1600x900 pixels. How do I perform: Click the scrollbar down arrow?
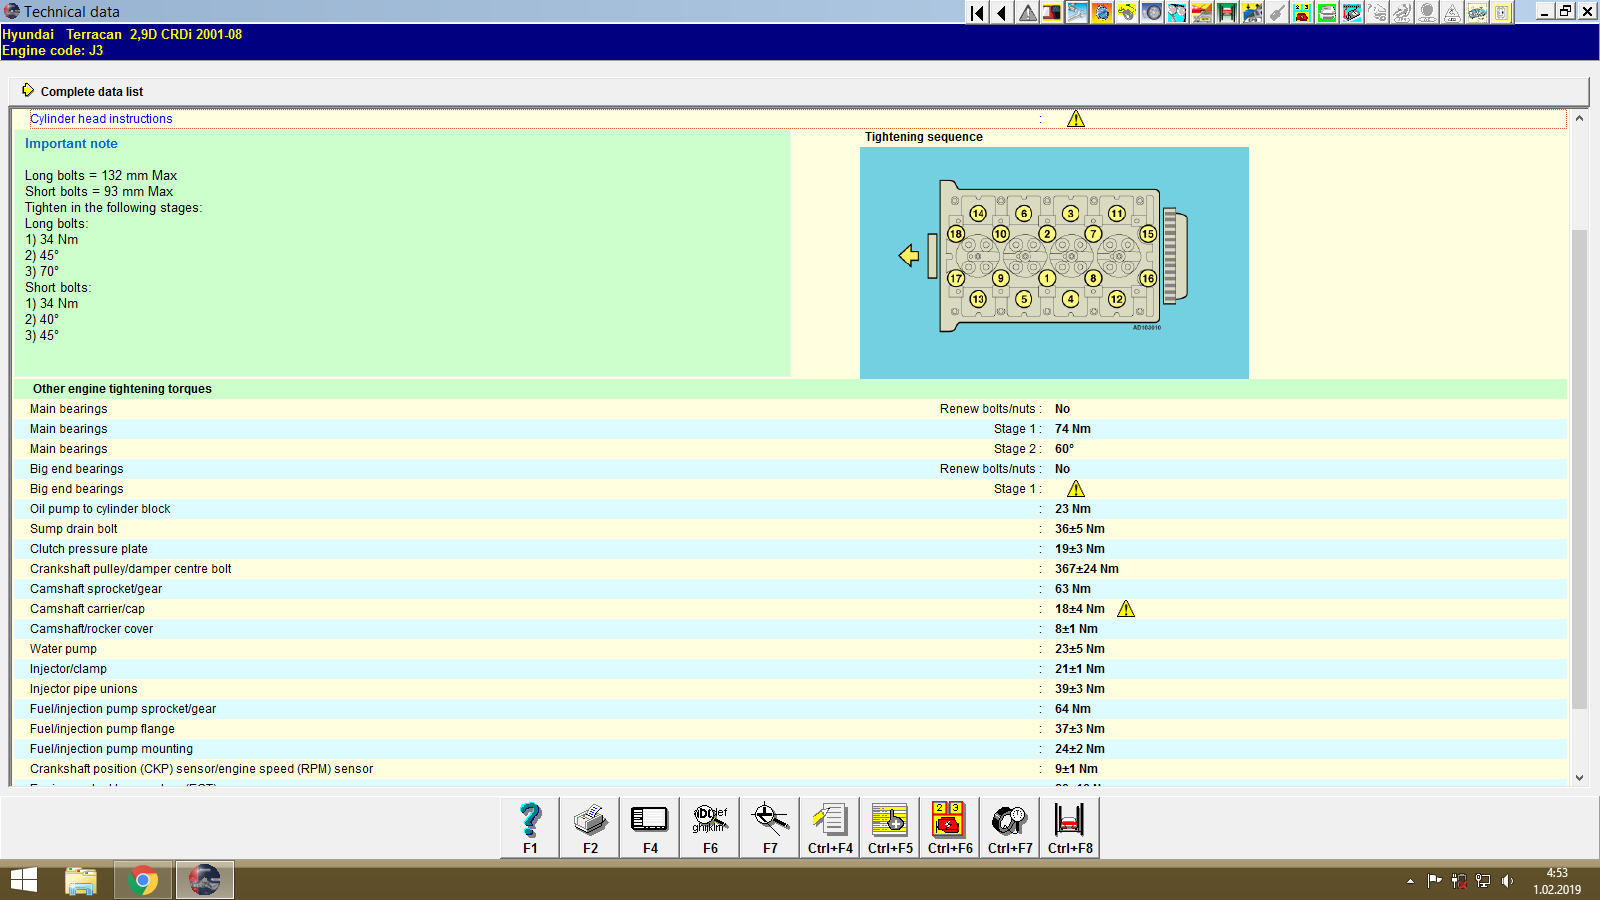tap(1580, 777)
